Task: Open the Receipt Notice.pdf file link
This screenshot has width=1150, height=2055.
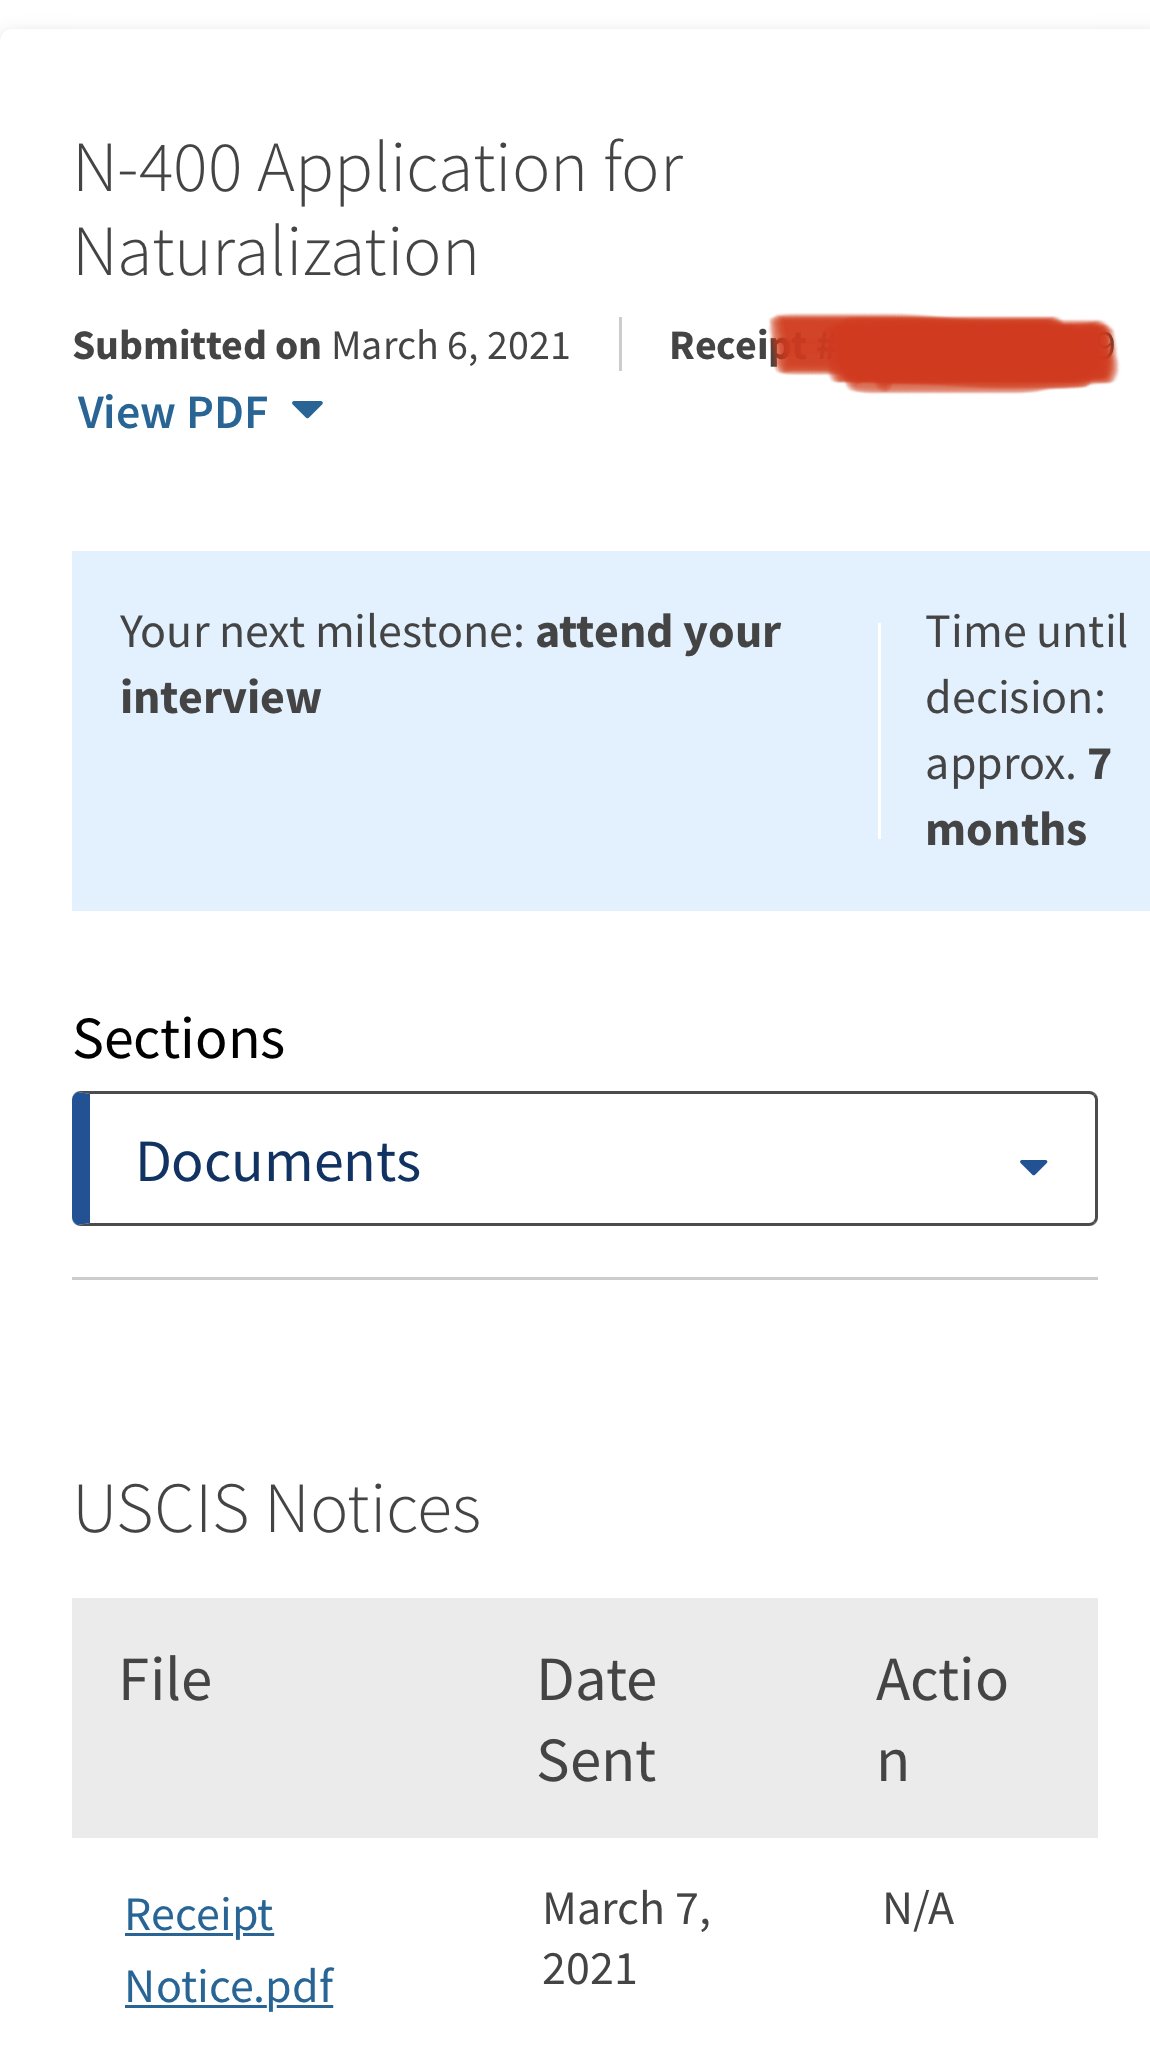Action: (x=229, y=1950)
